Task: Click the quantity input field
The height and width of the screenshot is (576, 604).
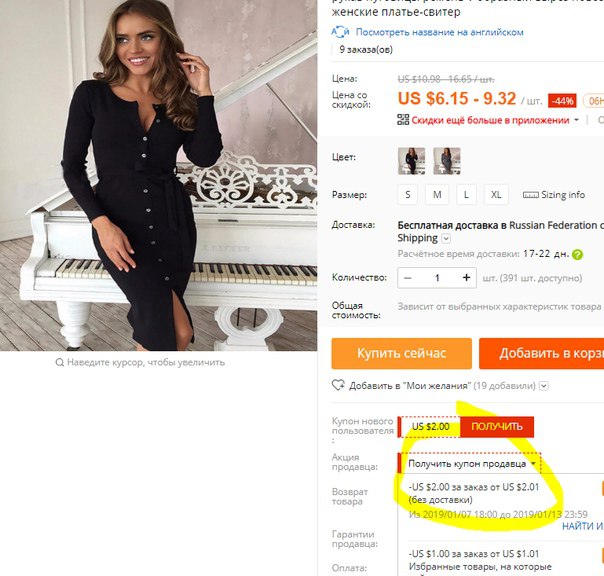Action: (x=437, y=278)
